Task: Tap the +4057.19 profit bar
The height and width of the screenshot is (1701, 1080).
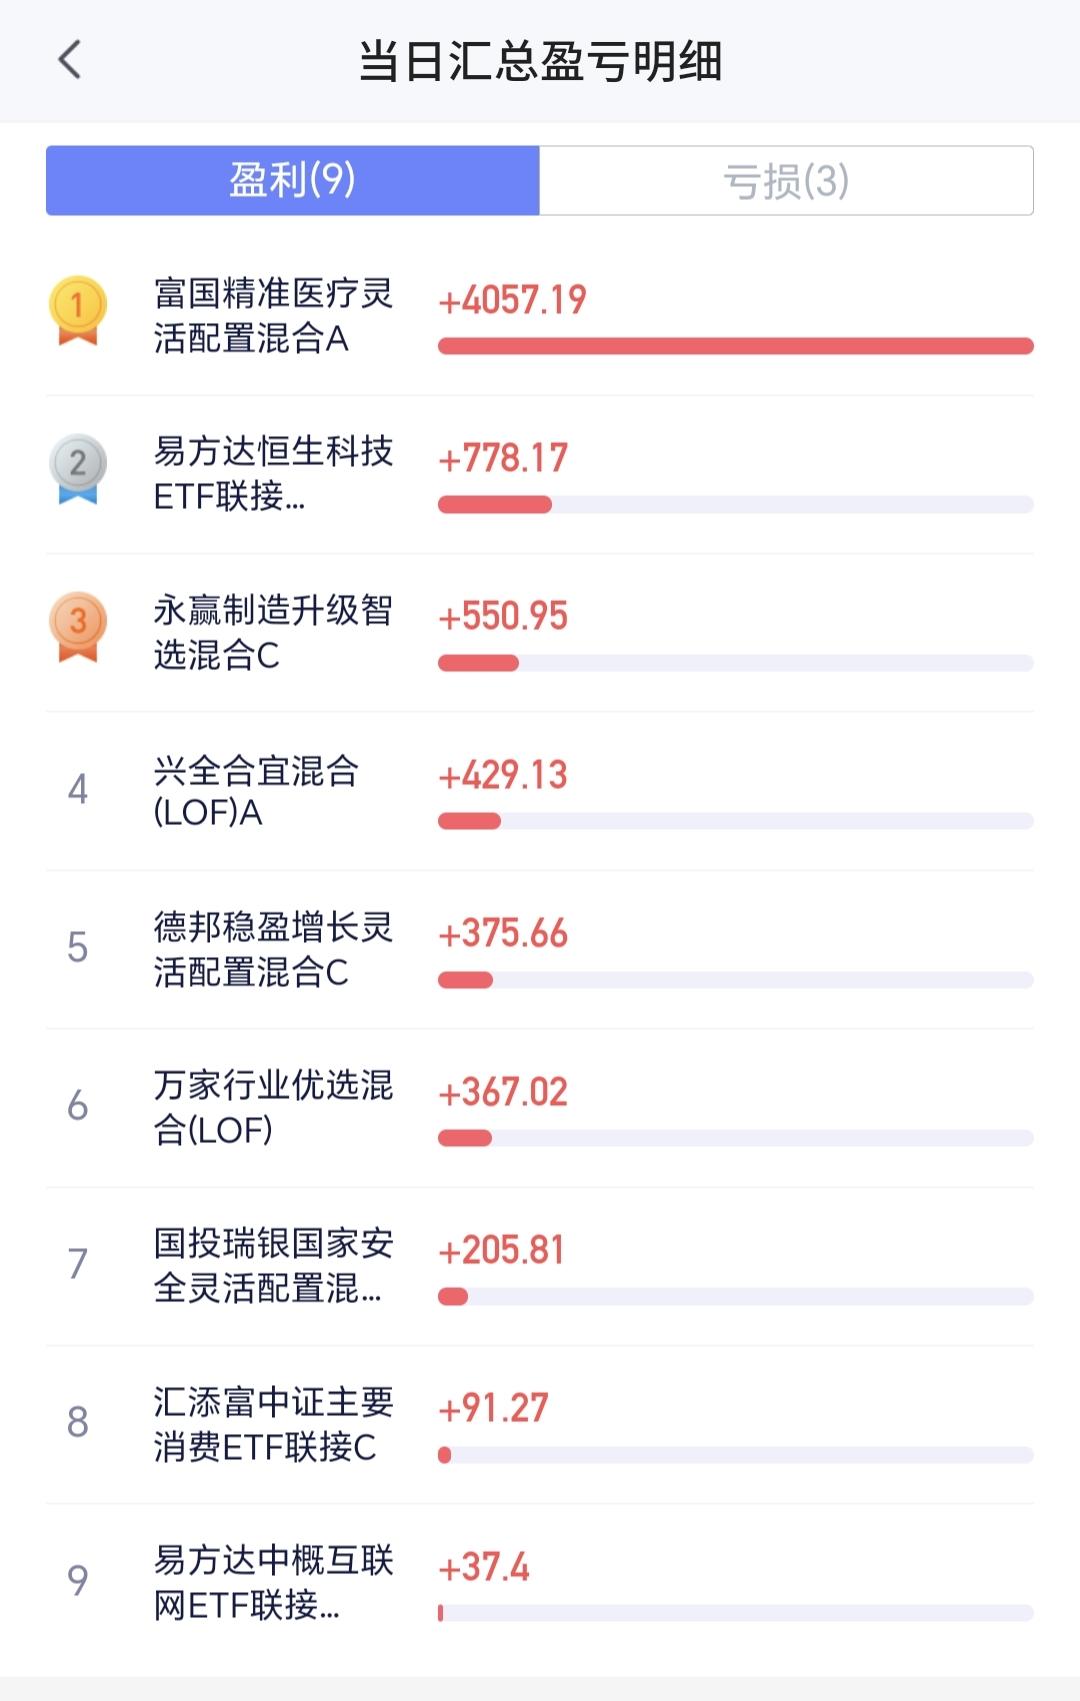Action: (x=736, y=346)
